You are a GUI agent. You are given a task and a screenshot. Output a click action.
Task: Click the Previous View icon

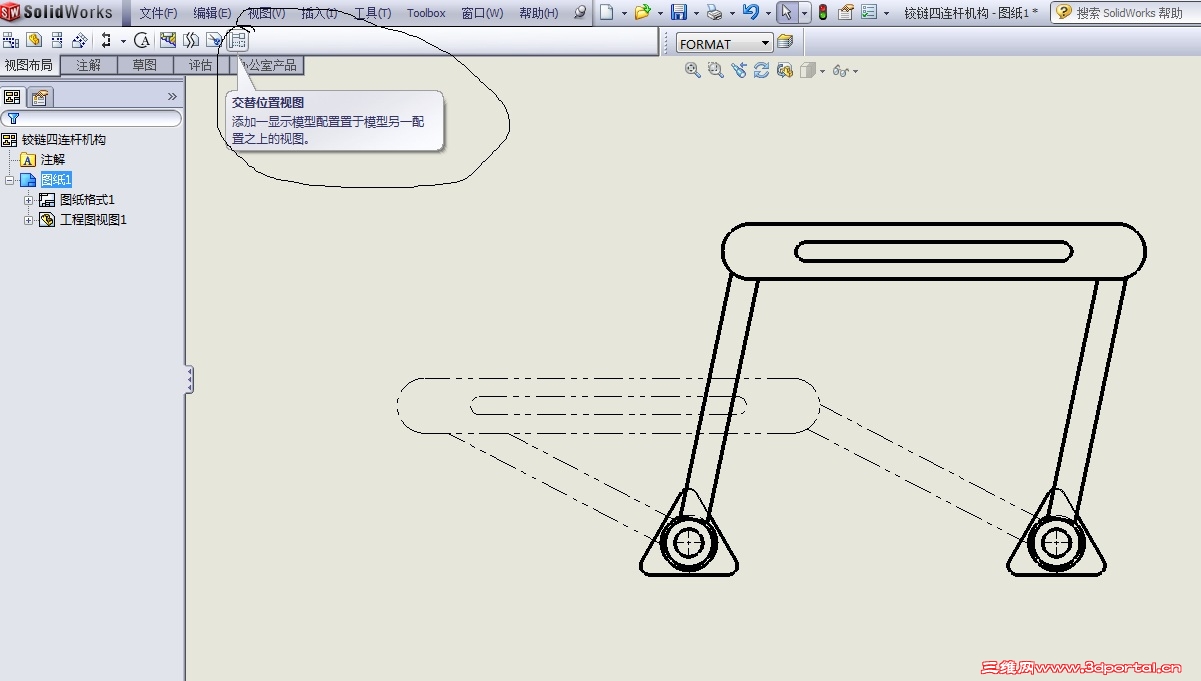coord(738,70)
